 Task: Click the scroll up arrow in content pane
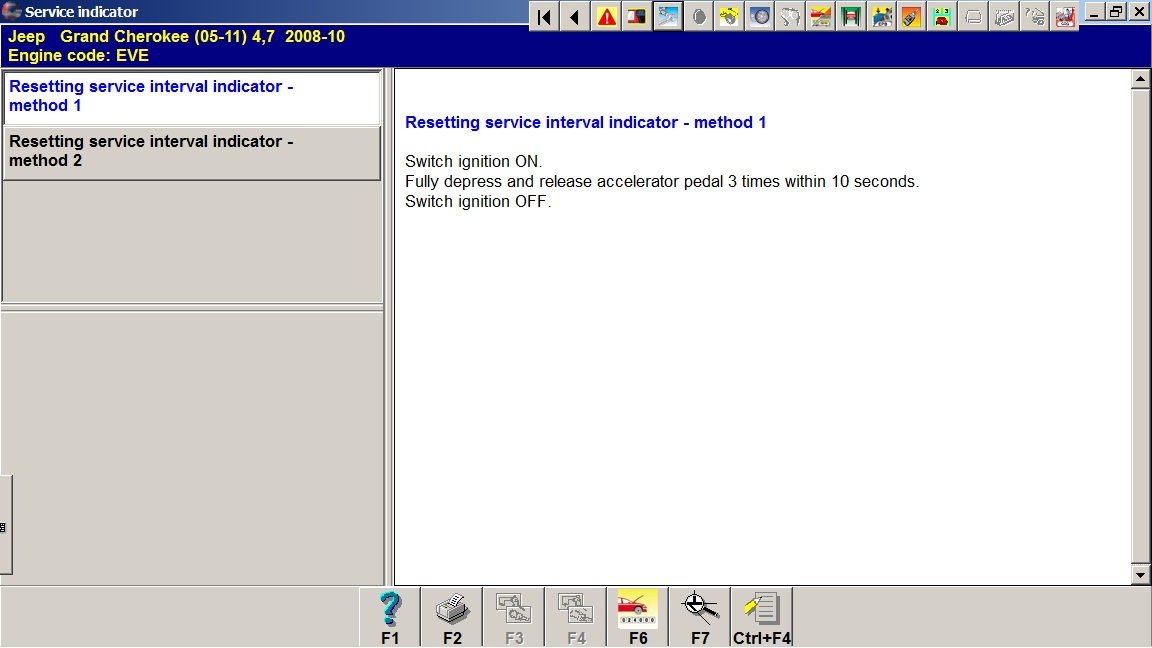1140,79
